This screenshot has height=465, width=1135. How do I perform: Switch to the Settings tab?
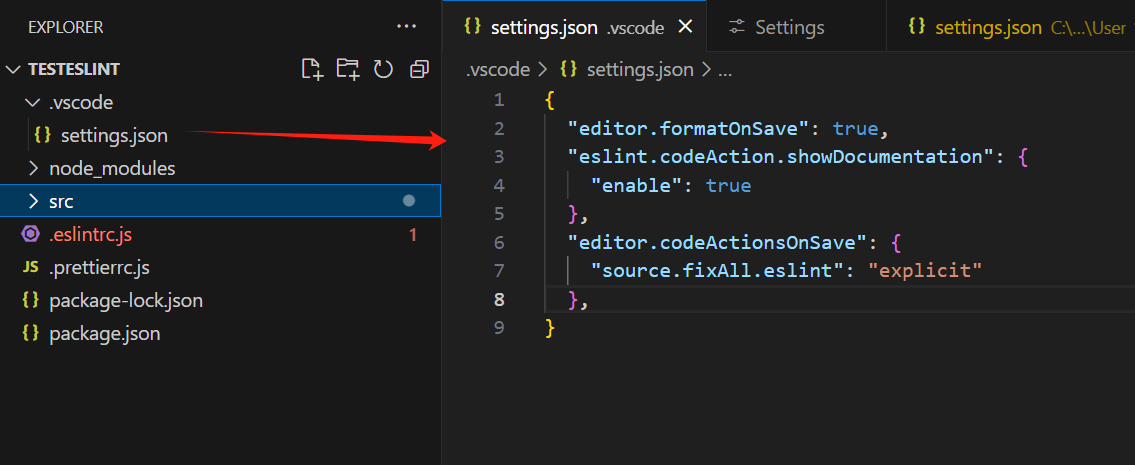click(789, 27)
